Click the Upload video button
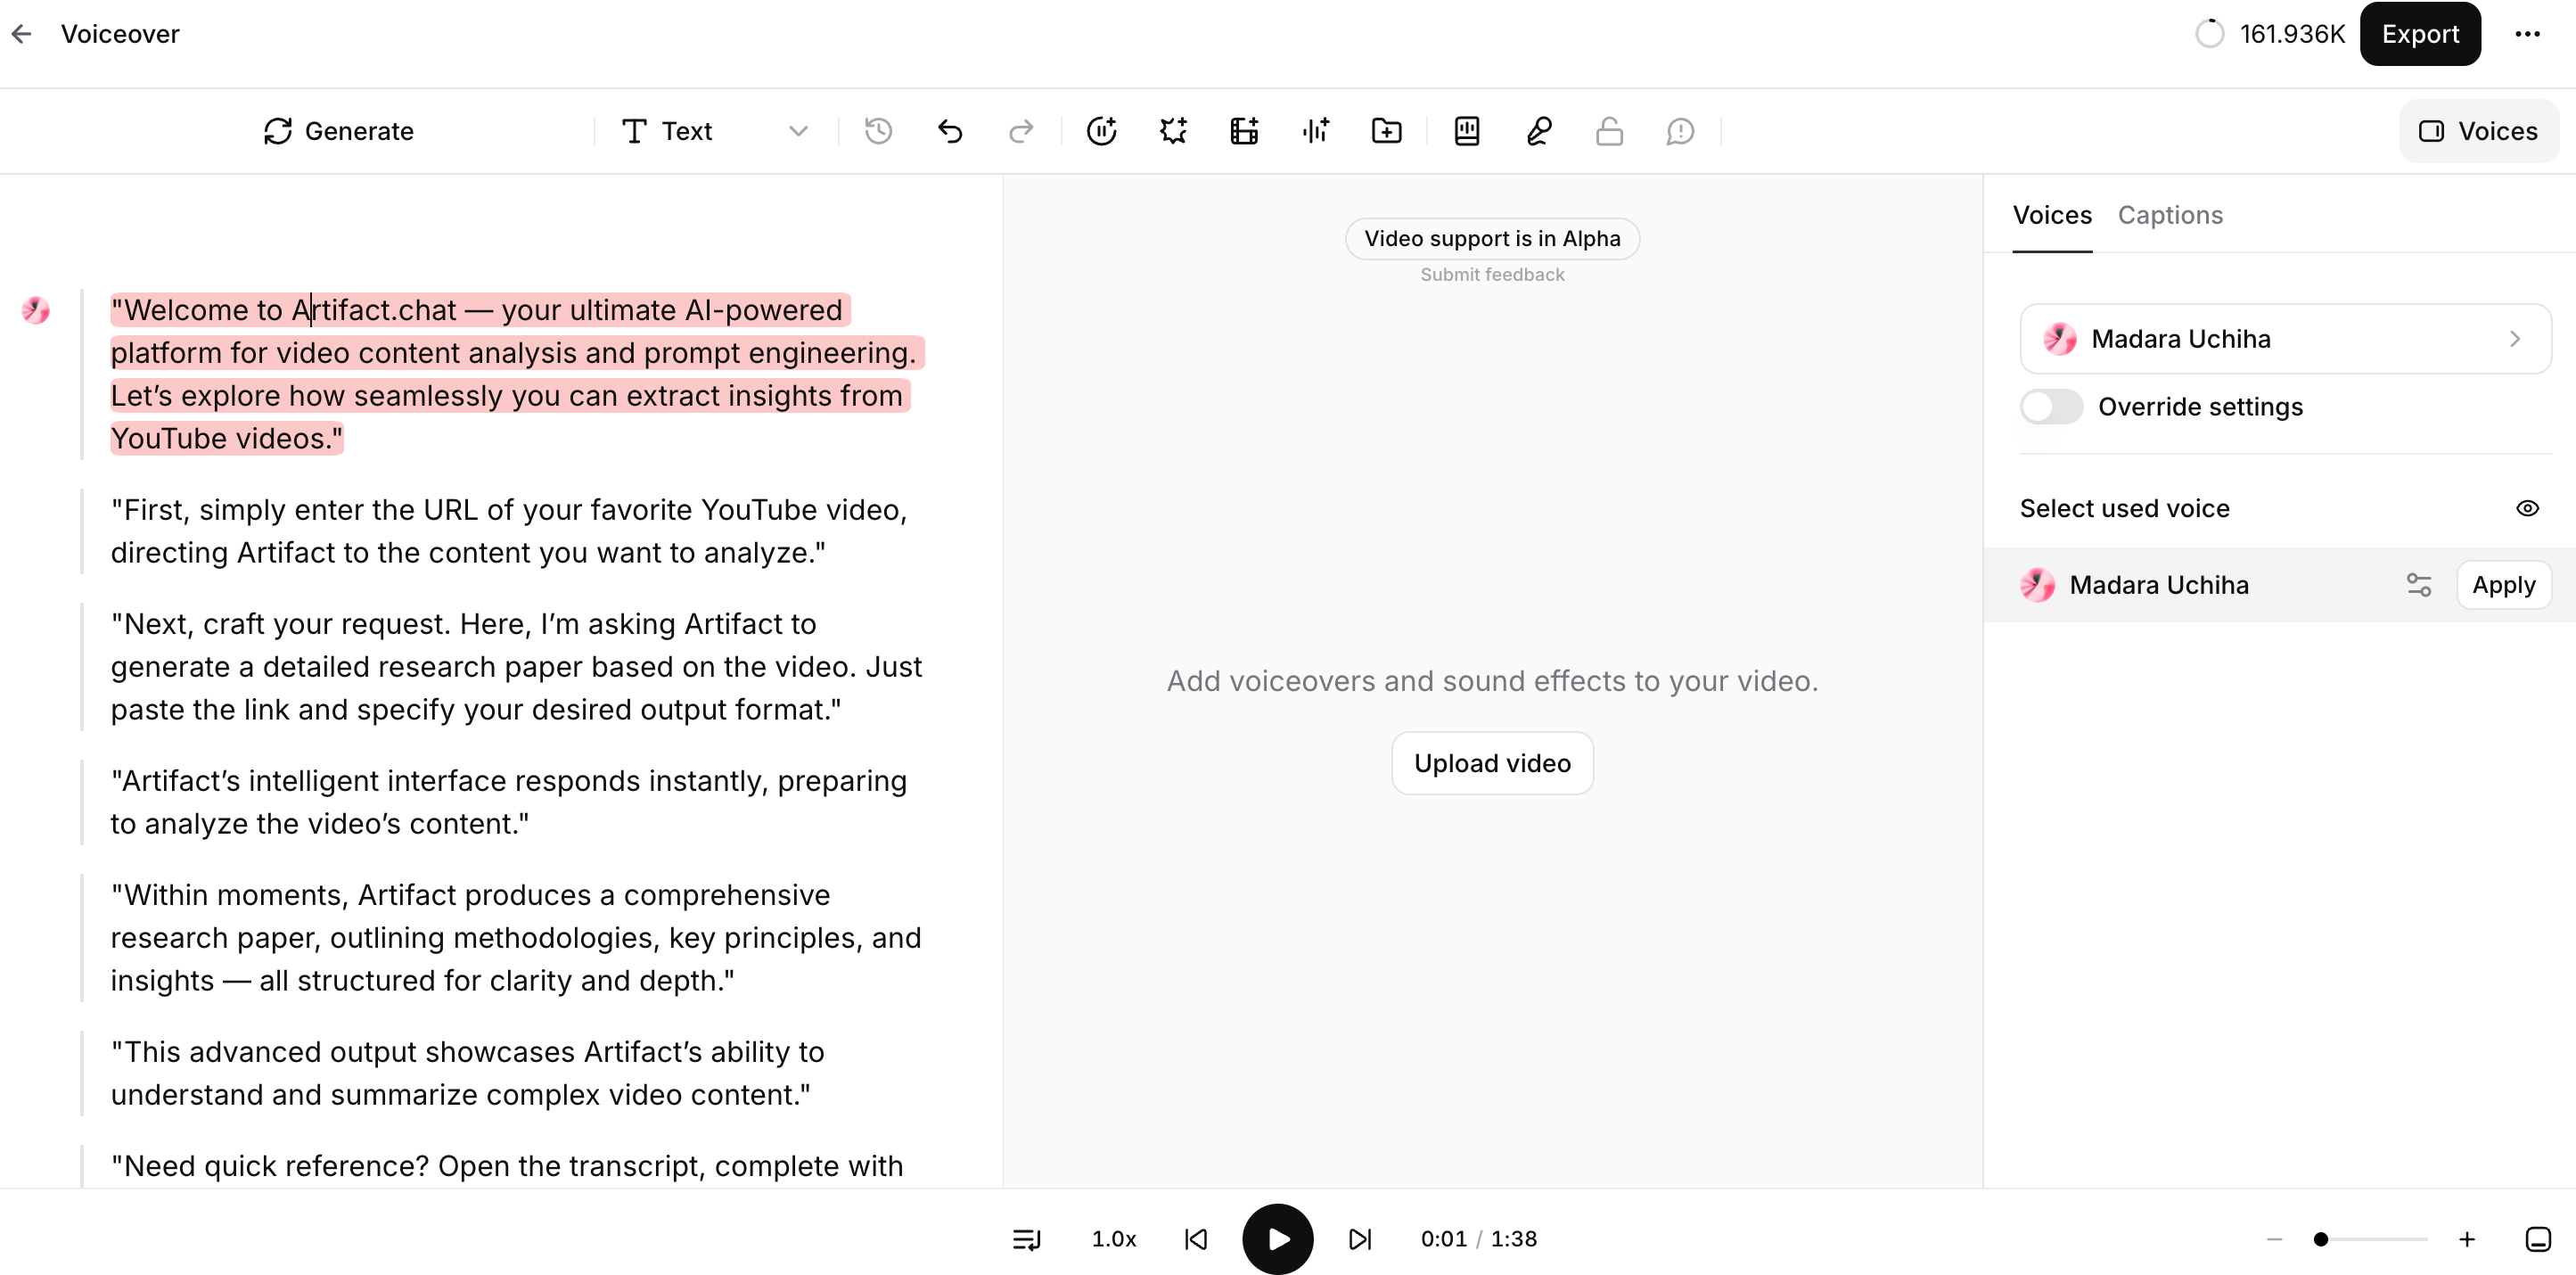The height and width of the screenshot is (1275, 2576). [x=1492, y=763]
